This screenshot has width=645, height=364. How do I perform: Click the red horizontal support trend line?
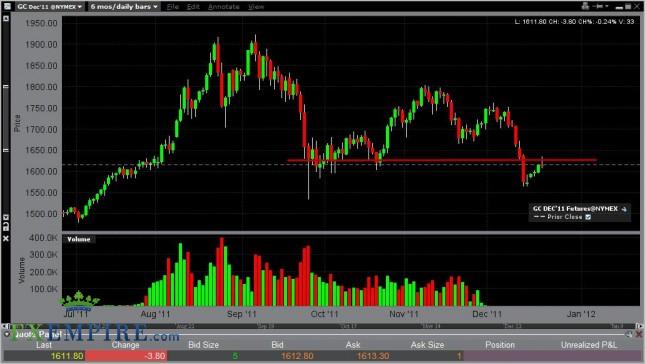click(x=442, y=160)
